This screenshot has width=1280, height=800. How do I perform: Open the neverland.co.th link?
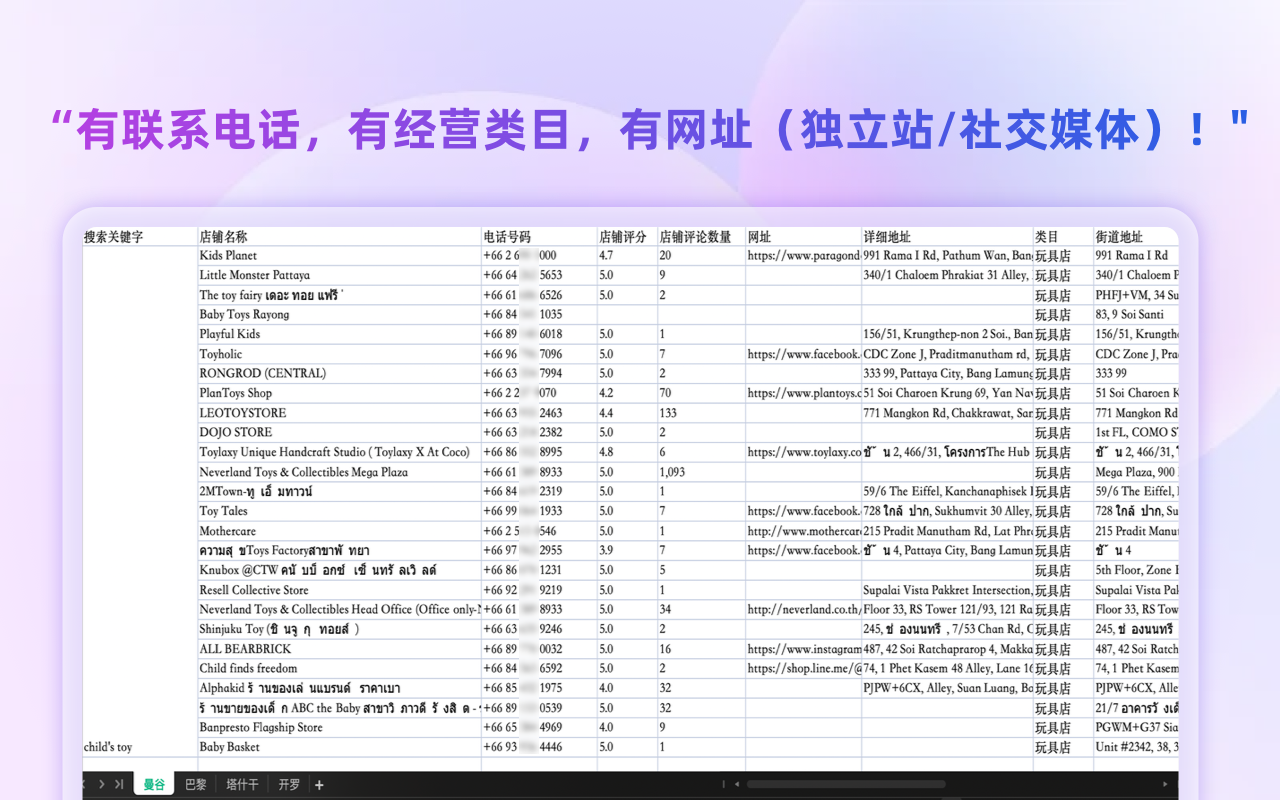[x=799, y=609]
